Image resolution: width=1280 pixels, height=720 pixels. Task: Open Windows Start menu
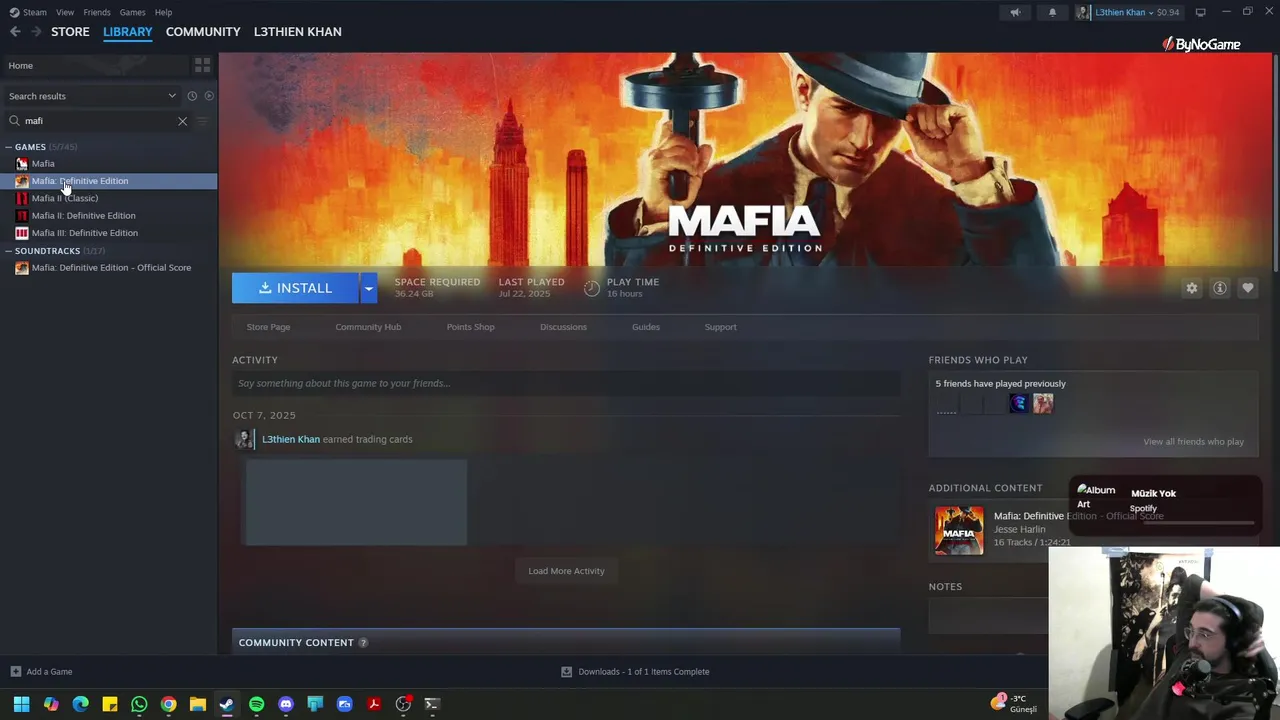point(21,704)
